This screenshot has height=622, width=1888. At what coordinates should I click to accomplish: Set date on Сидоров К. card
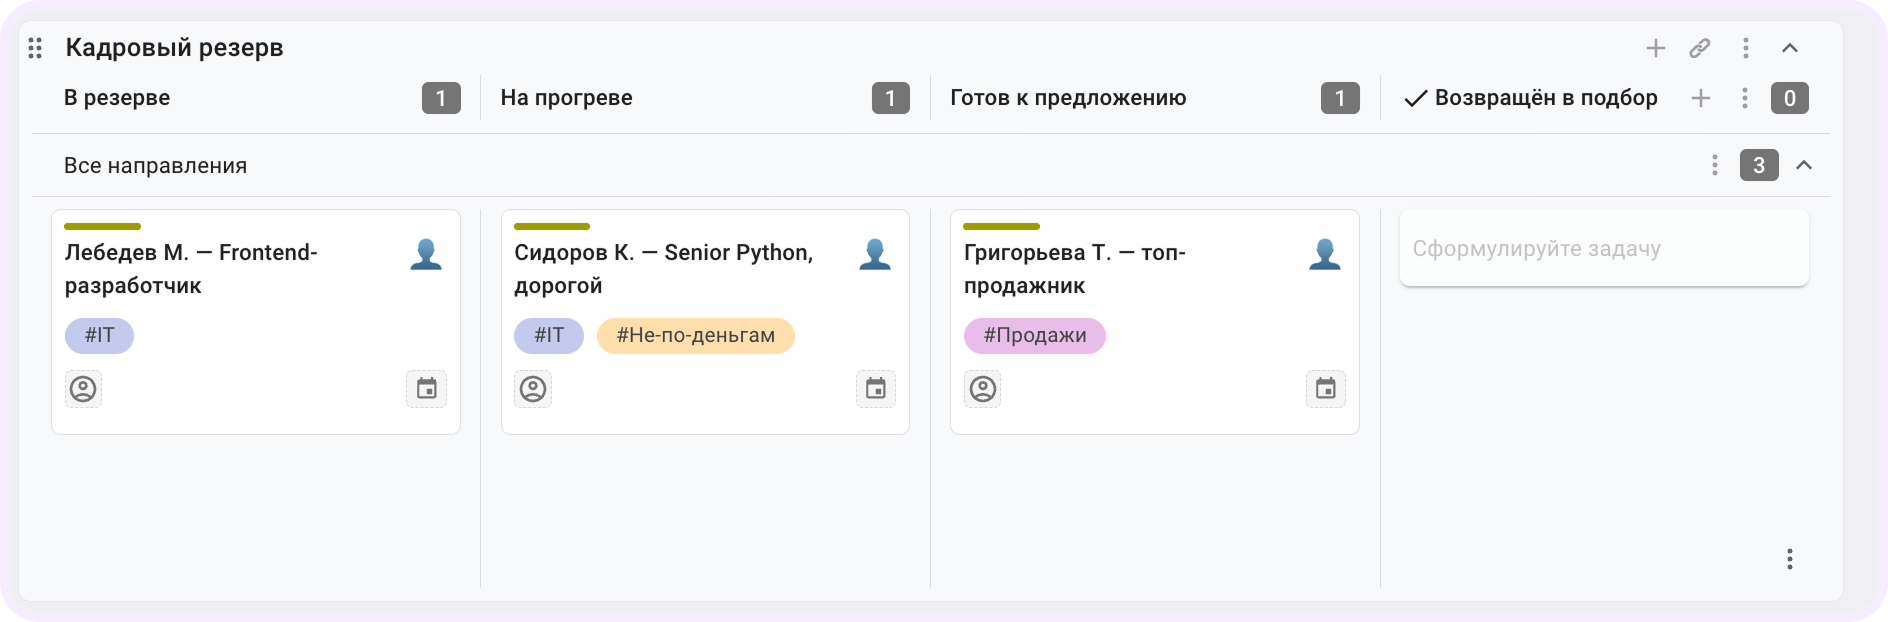(x=876, y=388)
